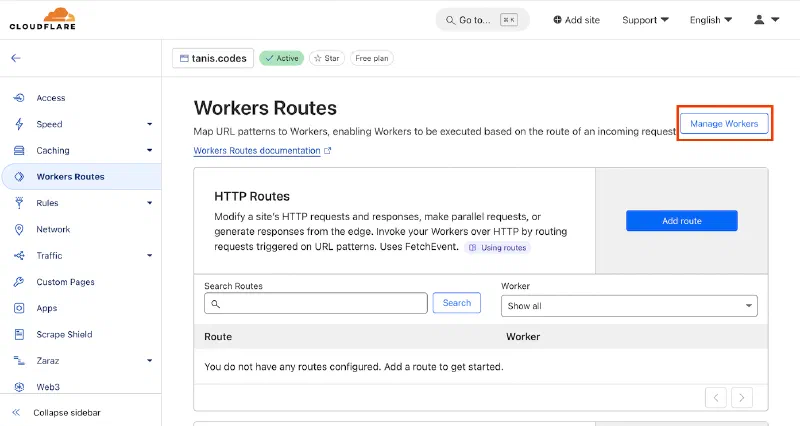Click the Workers Routes diamond icon
This screenshot has height=426, width=800.
coord(19,177)
